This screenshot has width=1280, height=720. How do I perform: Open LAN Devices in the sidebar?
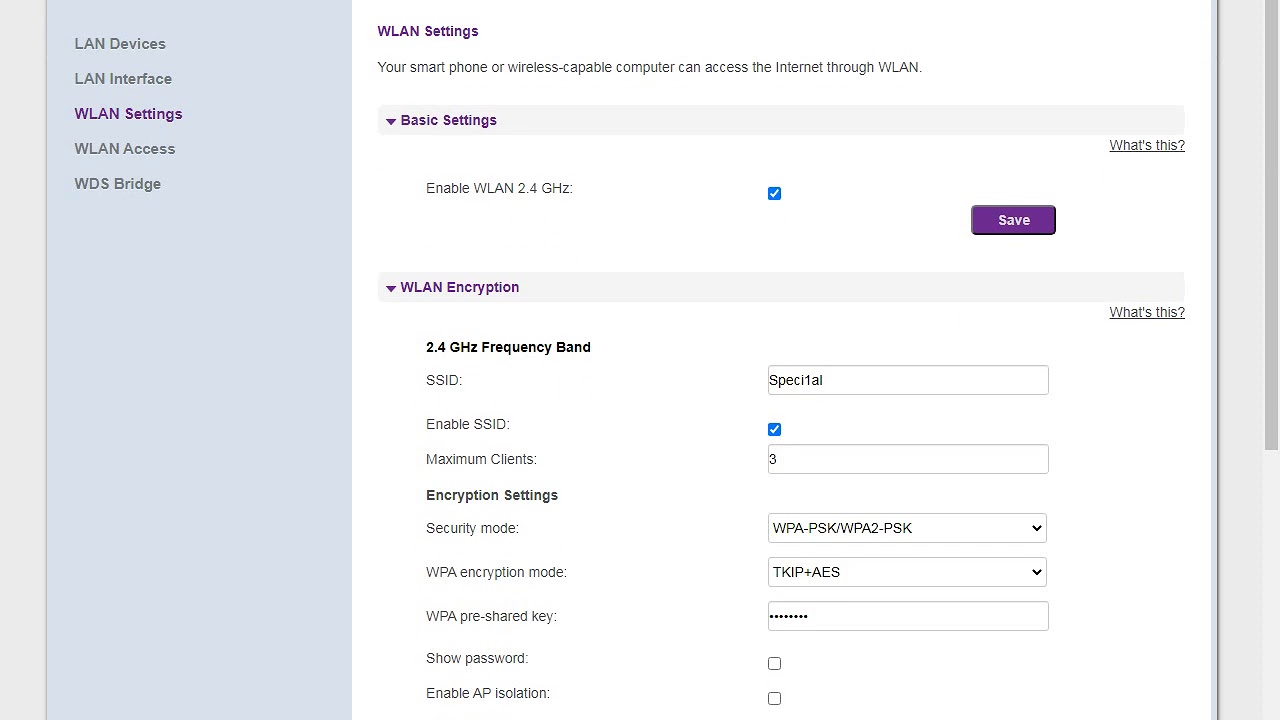[120, 44]
